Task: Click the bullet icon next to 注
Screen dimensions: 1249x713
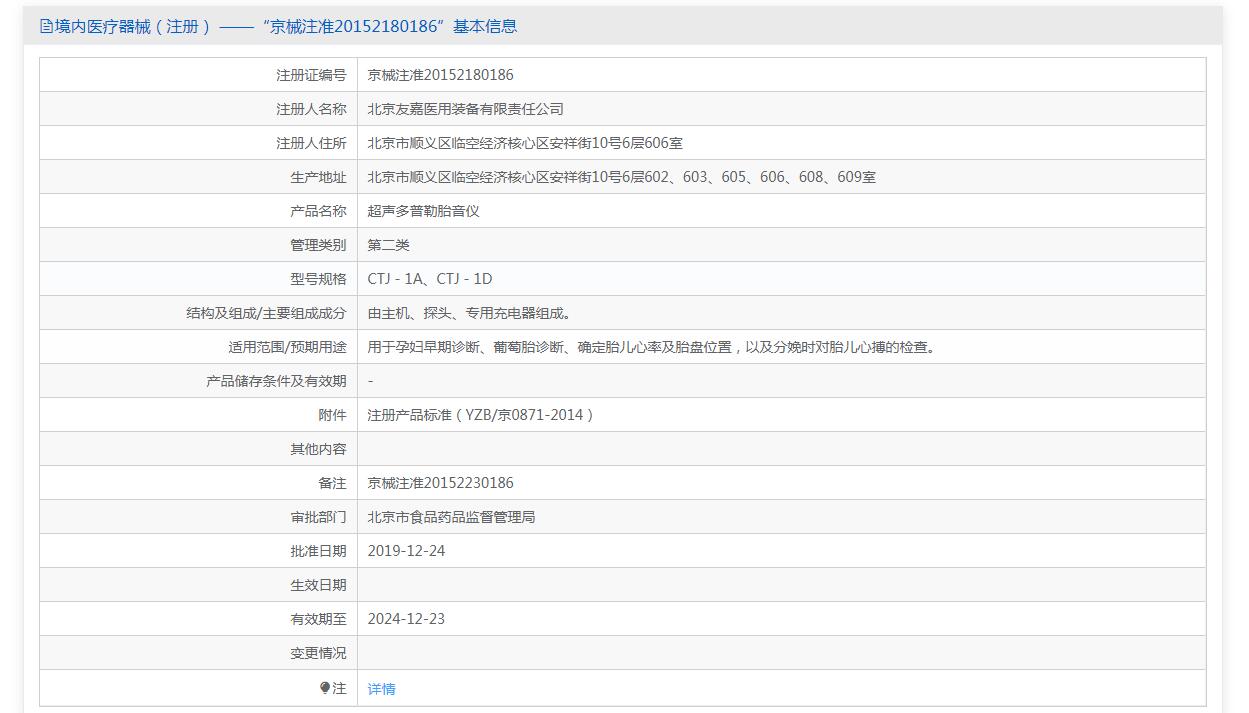Action: point(325,687)
